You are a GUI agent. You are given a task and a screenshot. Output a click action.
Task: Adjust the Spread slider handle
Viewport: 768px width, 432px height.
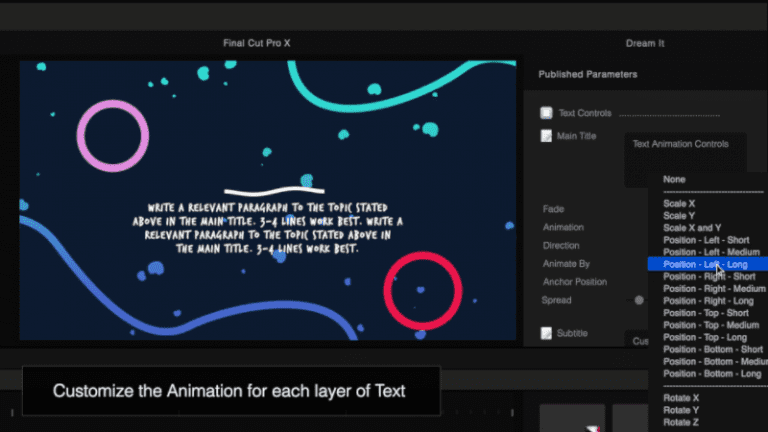tap(639, 300)
